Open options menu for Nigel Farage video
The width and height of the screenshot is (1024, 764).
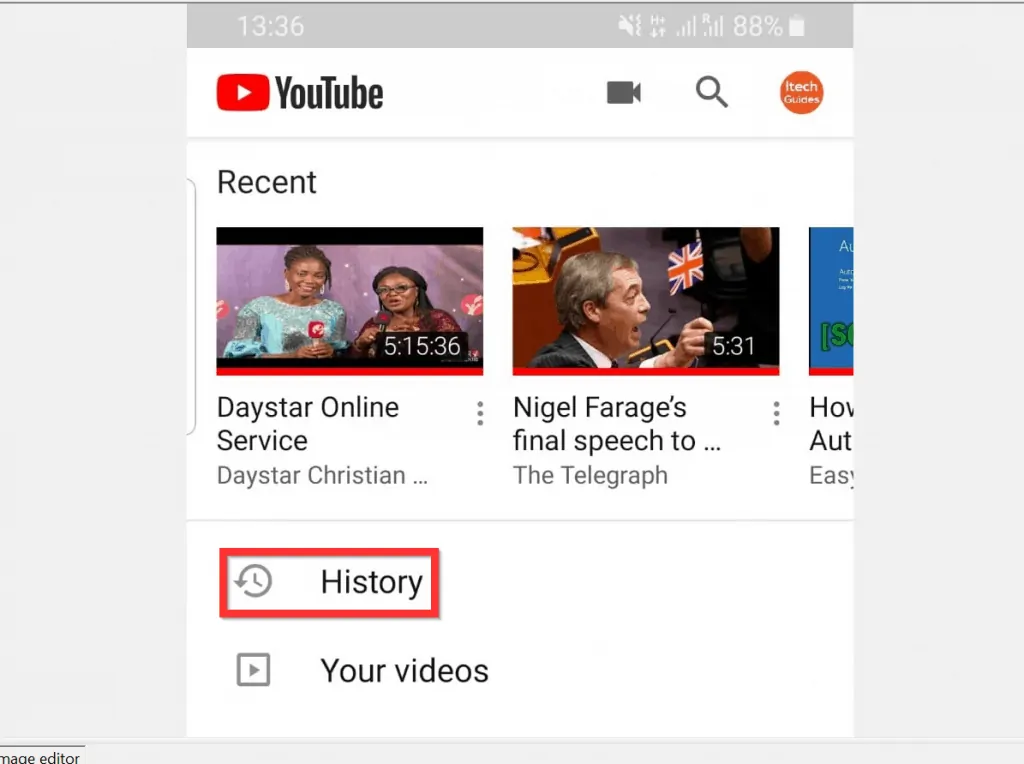coord(776,412)
